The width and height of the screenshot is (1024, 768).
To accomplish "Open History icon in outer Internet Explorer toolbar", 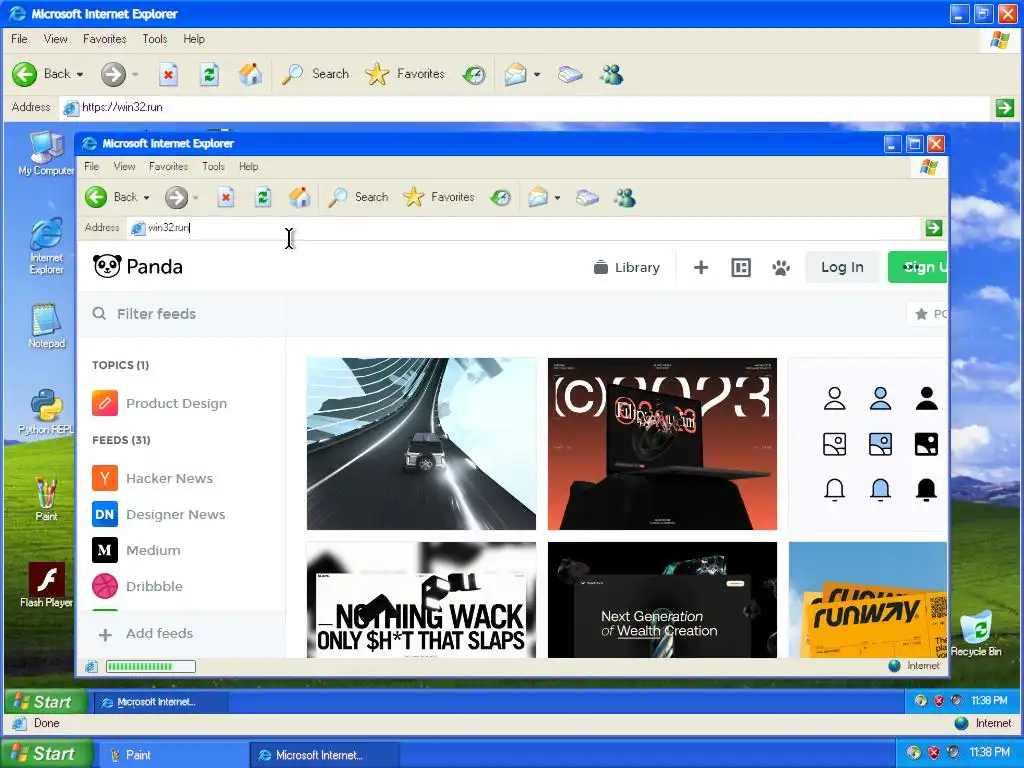I will click(474, 74).
